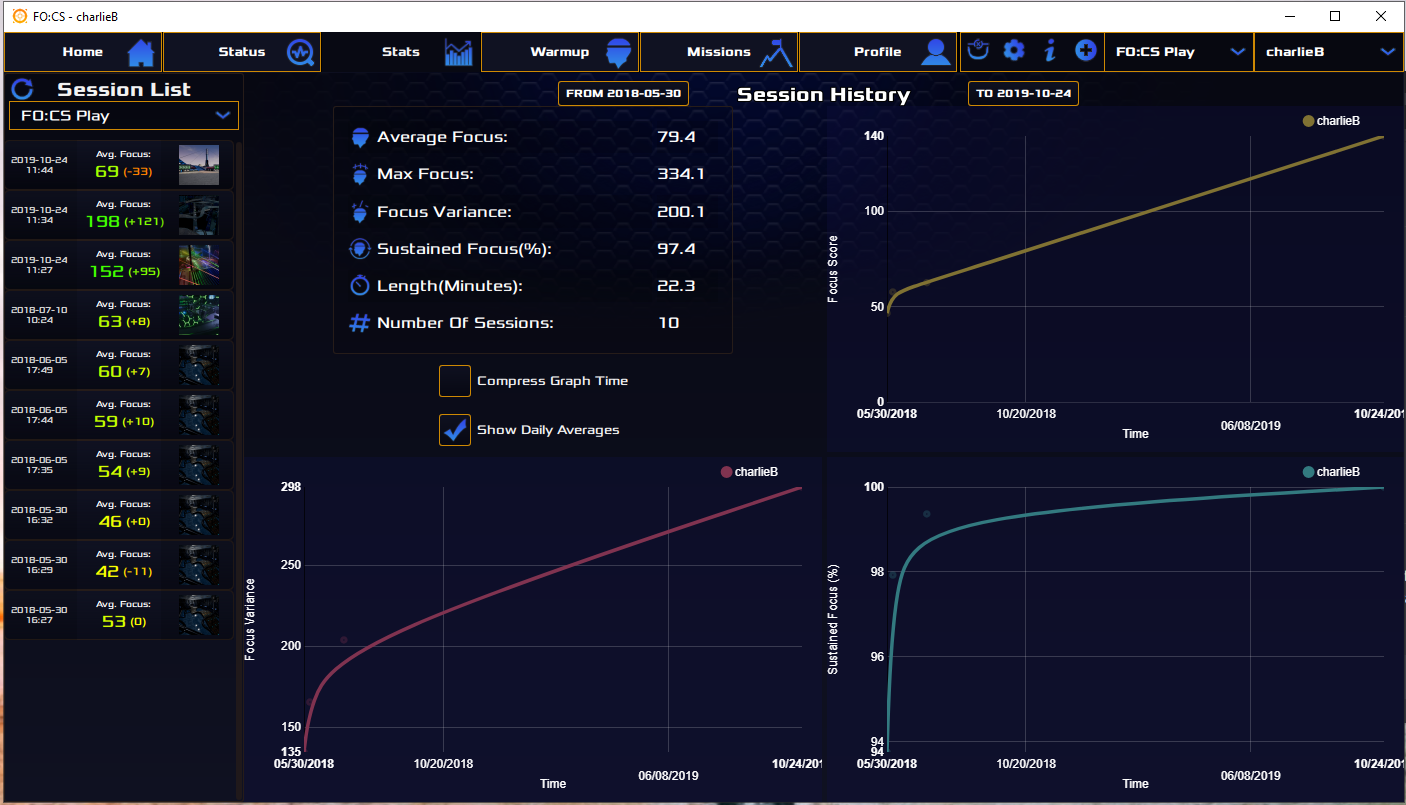Click thumbnail of session with focus 53

198,615
